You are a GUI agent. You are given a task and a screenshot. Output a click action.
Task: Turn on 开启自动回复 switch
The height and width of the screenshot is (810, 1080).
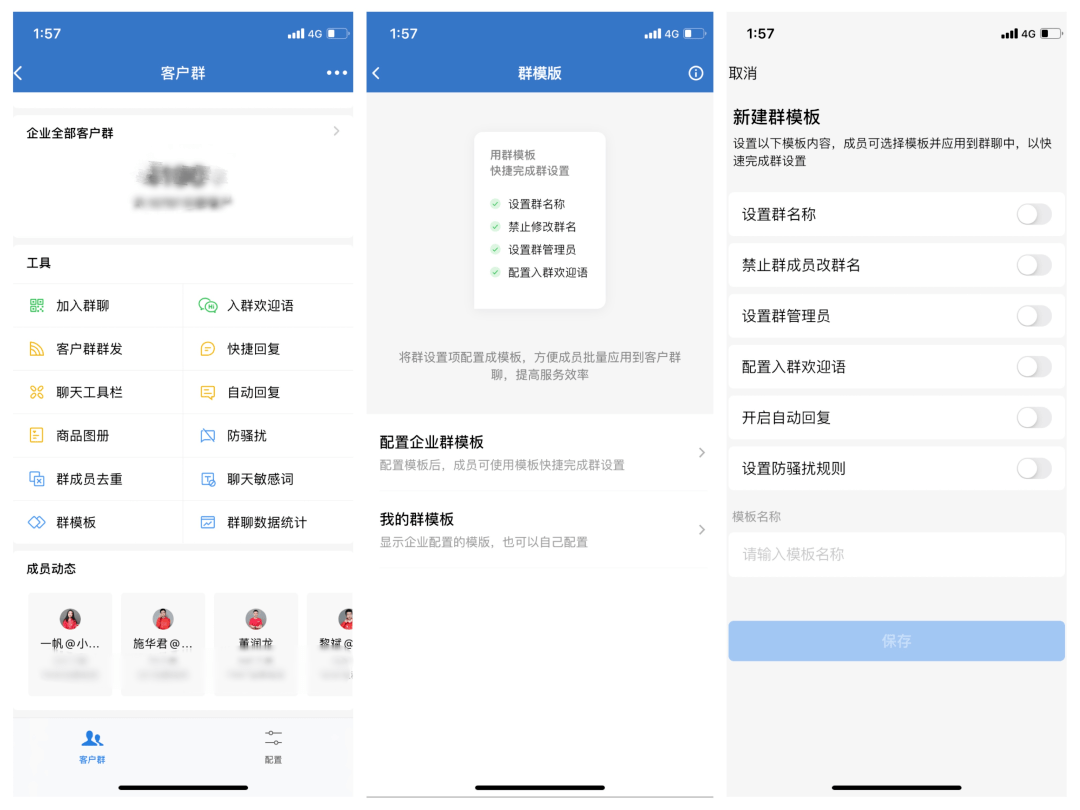(x=1033, y=417)
